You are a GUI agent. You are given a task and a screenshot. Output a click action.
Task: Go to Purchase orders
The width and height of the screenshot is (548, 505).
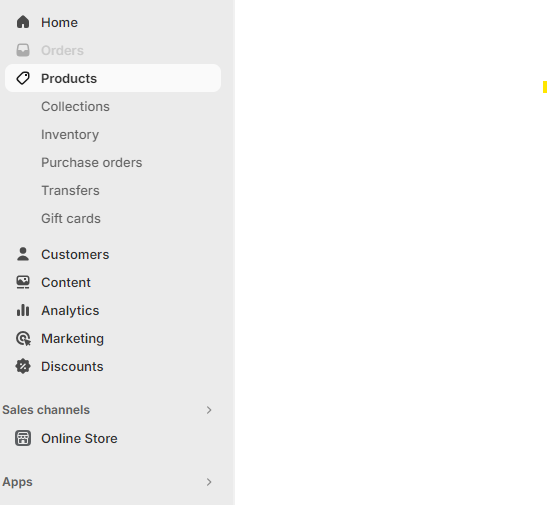[x=92, y=163]
